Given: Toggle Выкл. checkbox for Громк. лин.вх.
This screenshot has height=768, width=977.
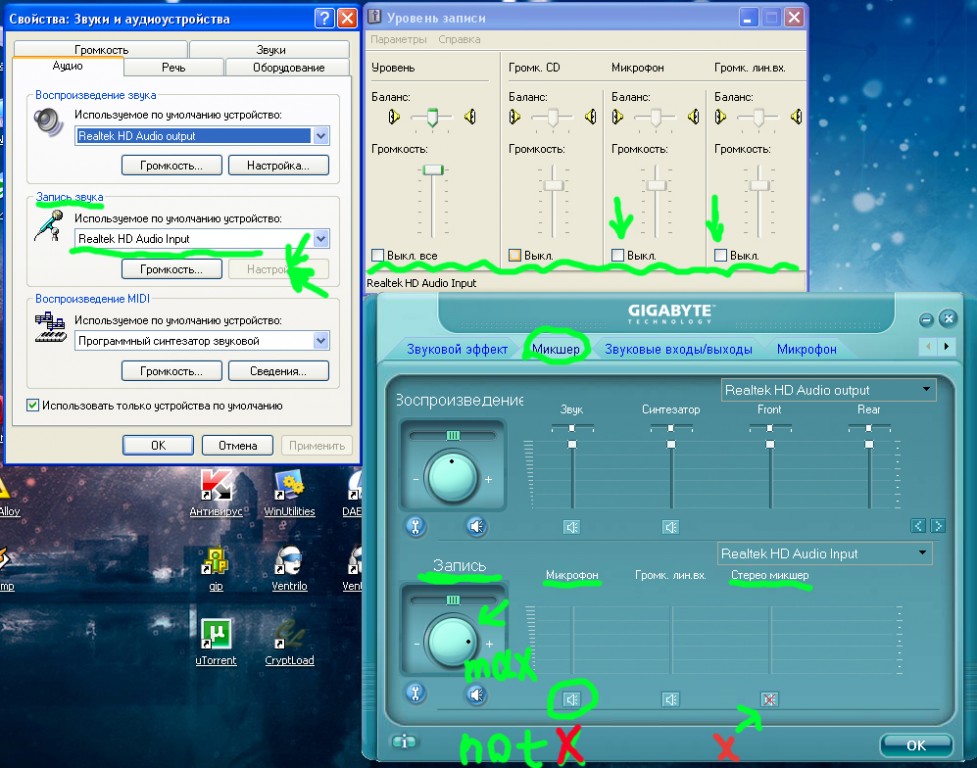Looking at the screenshot, I should pyautogui.click(x=720, y=255).
